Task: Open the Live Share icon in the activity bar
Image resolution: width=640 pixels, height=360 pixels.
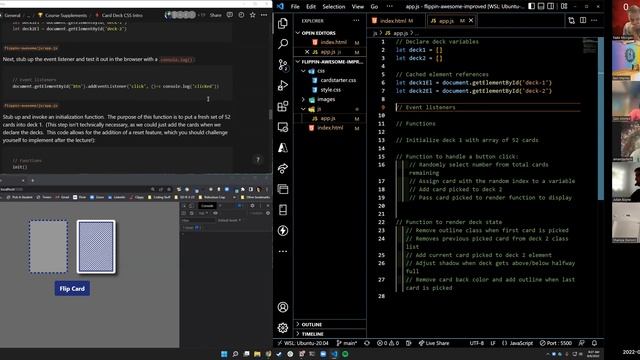Action: [x=283, y=168]
